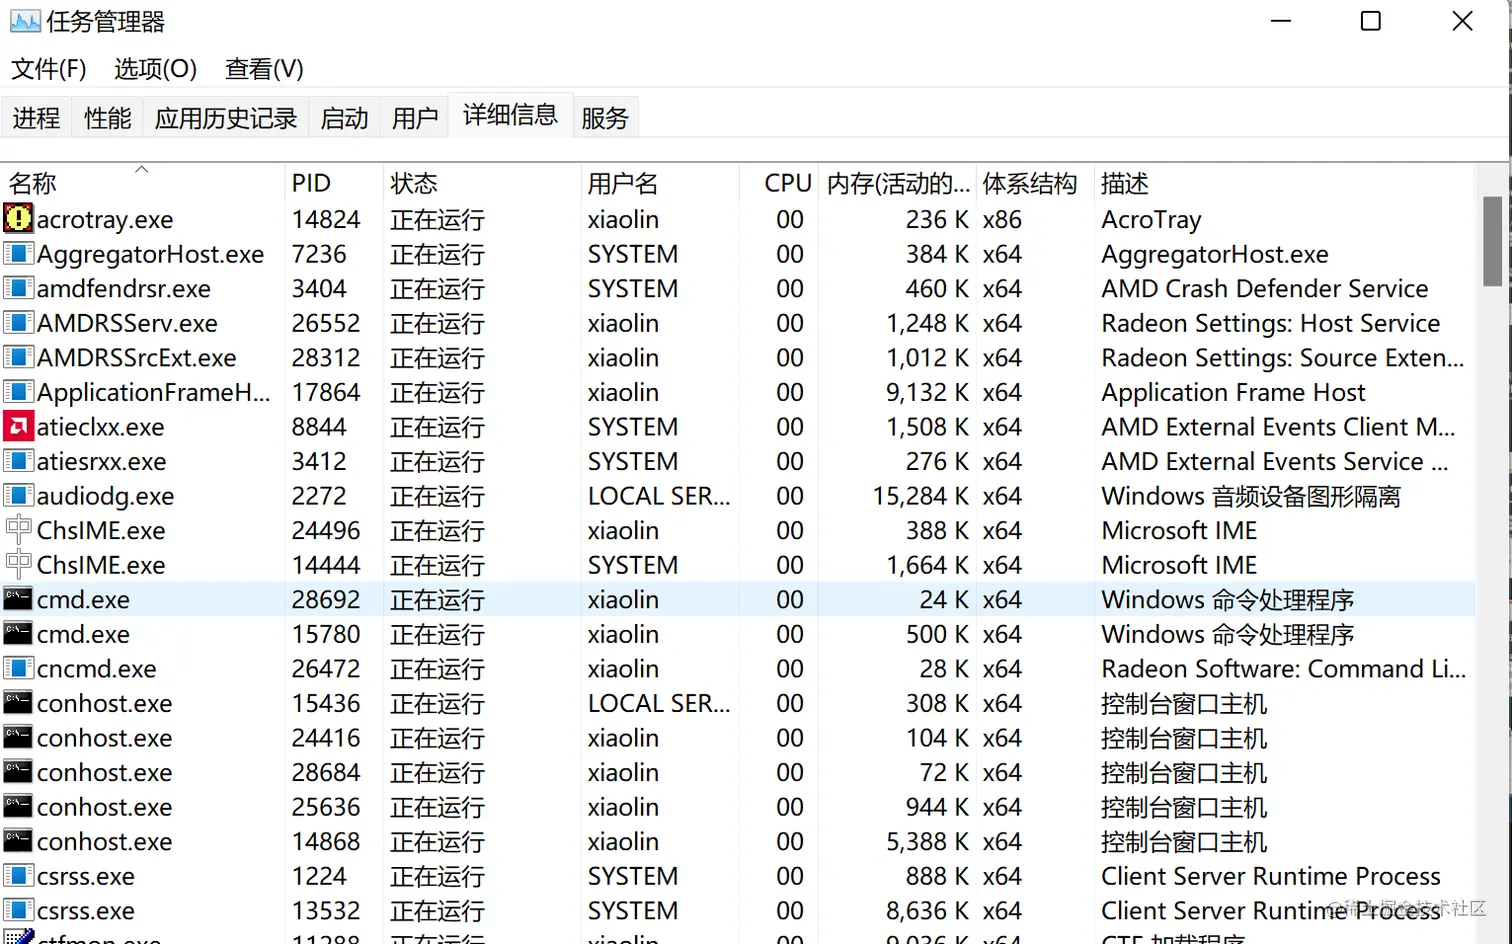Open the 文件(F) menu
The height and width of the screenshot is (944, 1512).
49,69
